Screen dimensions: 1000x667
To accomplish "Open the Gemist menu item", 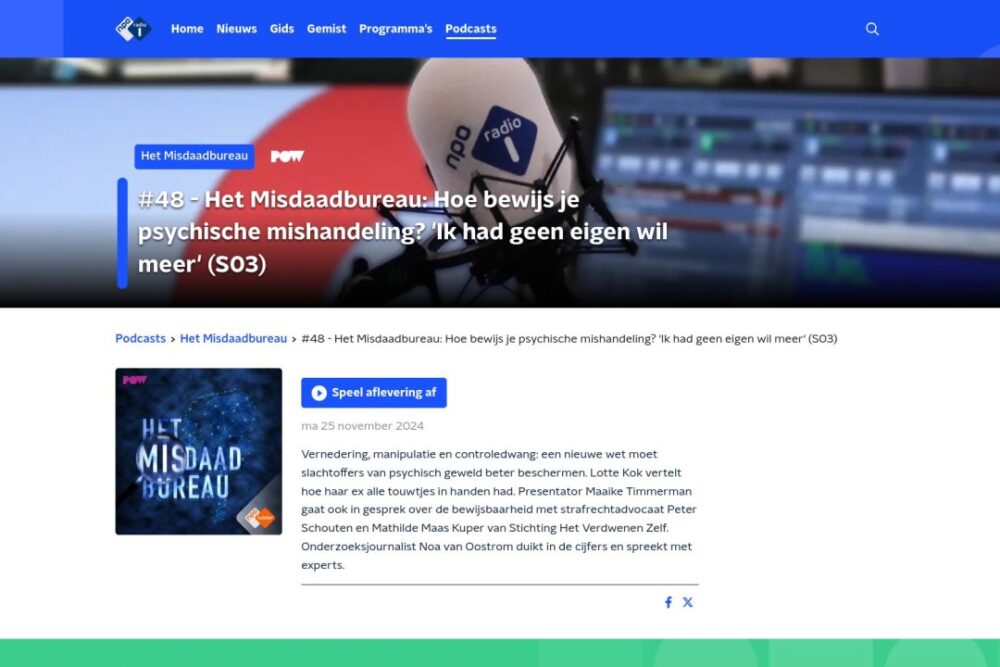I will (327, 29).
